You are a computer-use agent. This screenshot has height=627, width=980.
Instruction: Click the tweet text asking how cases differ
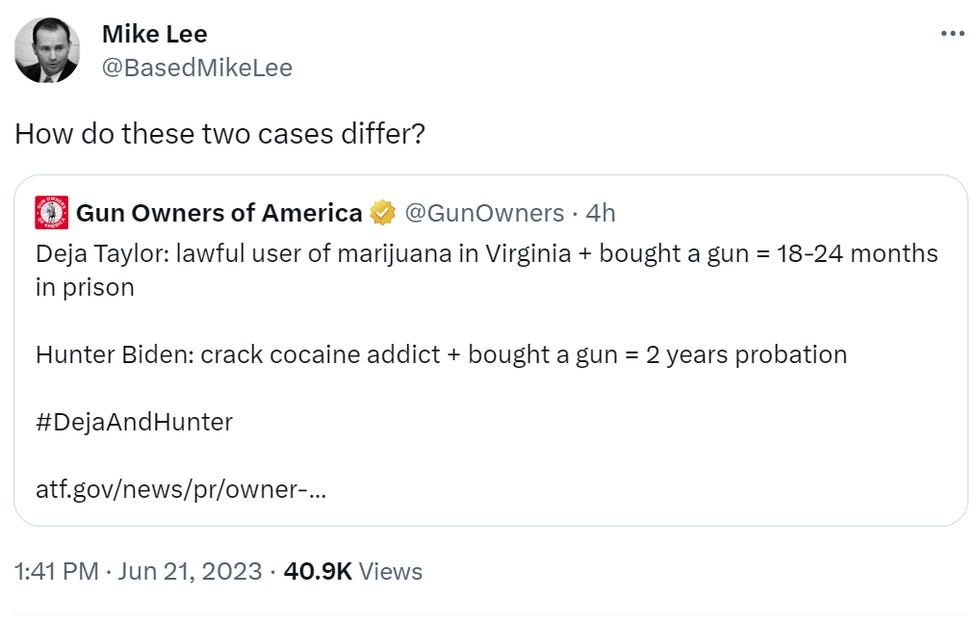222,133
